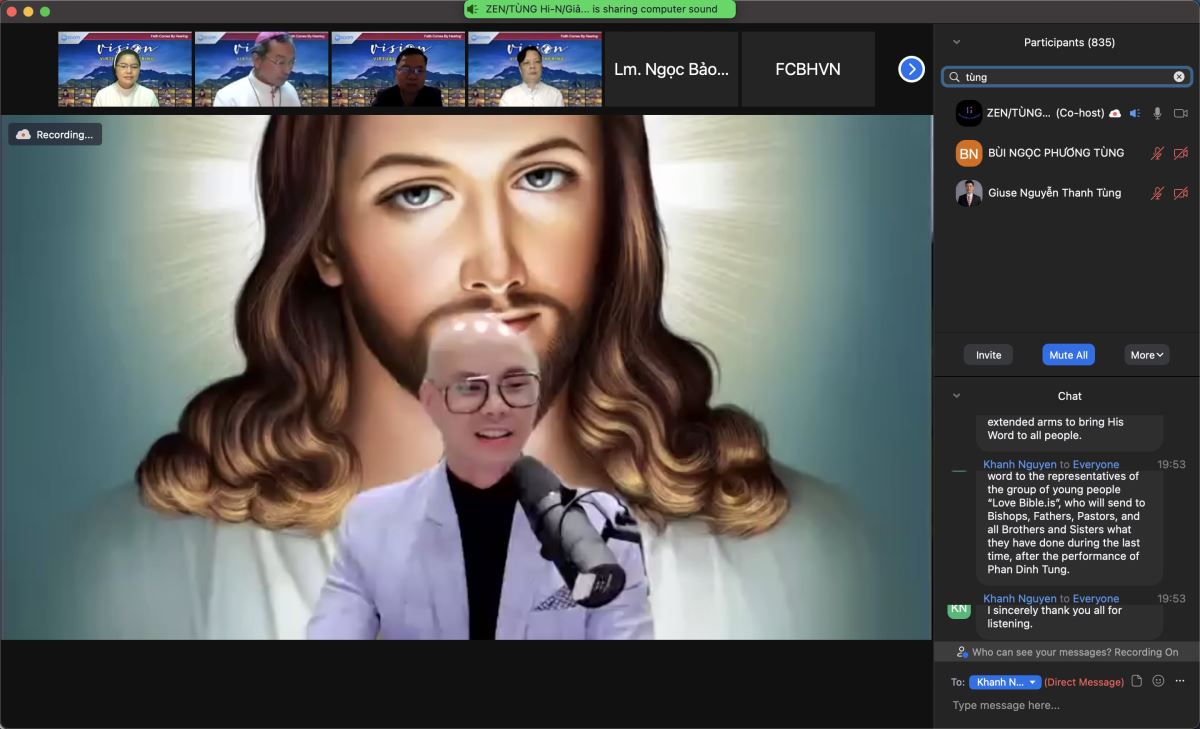This screenshot has height=729, width=1200.
Task: Click Giuse Nguyễn Thanh Tùng profile photo
Action: click(x=969, y=193)
